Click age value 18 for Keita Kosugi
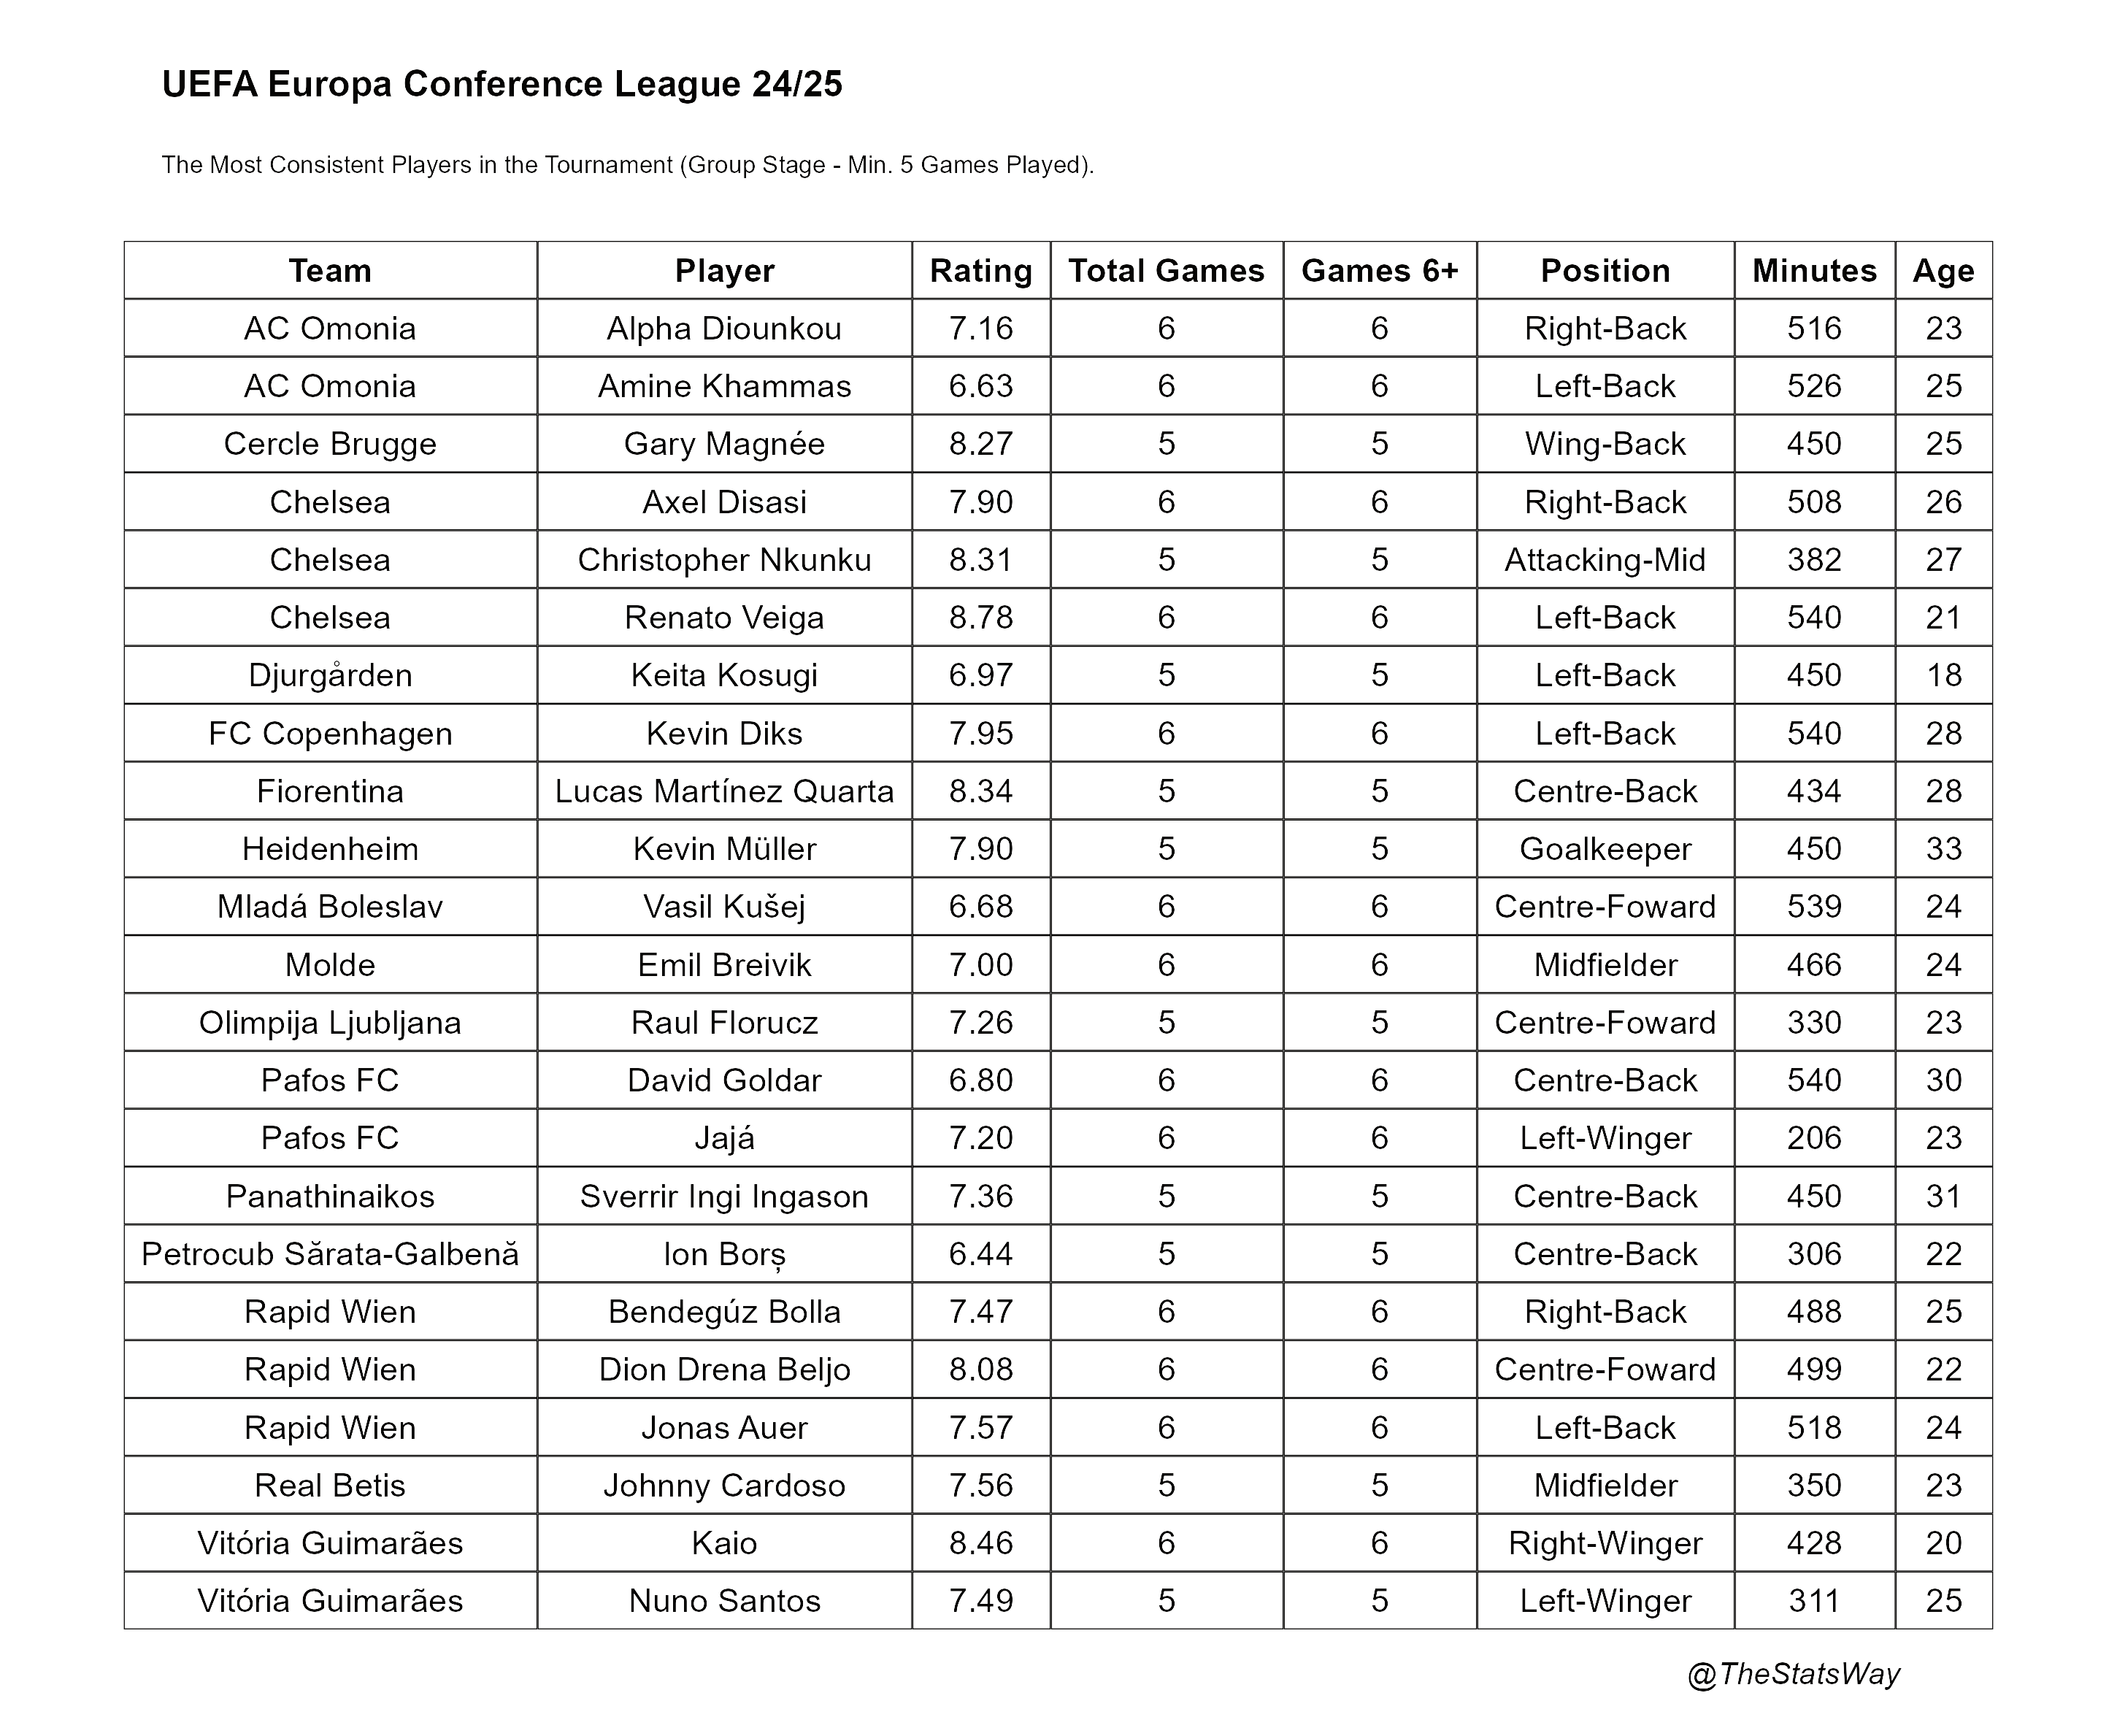This screenshot has width=2117, height=1736. pos(1943,676)
